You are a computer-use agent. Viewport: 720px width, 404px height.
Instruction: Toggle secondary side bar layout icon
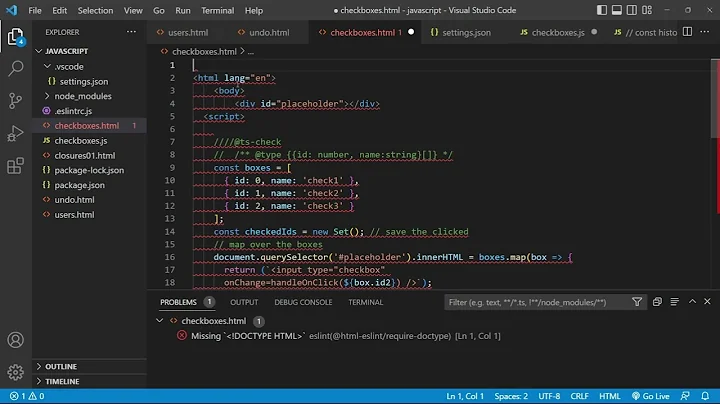632,10
